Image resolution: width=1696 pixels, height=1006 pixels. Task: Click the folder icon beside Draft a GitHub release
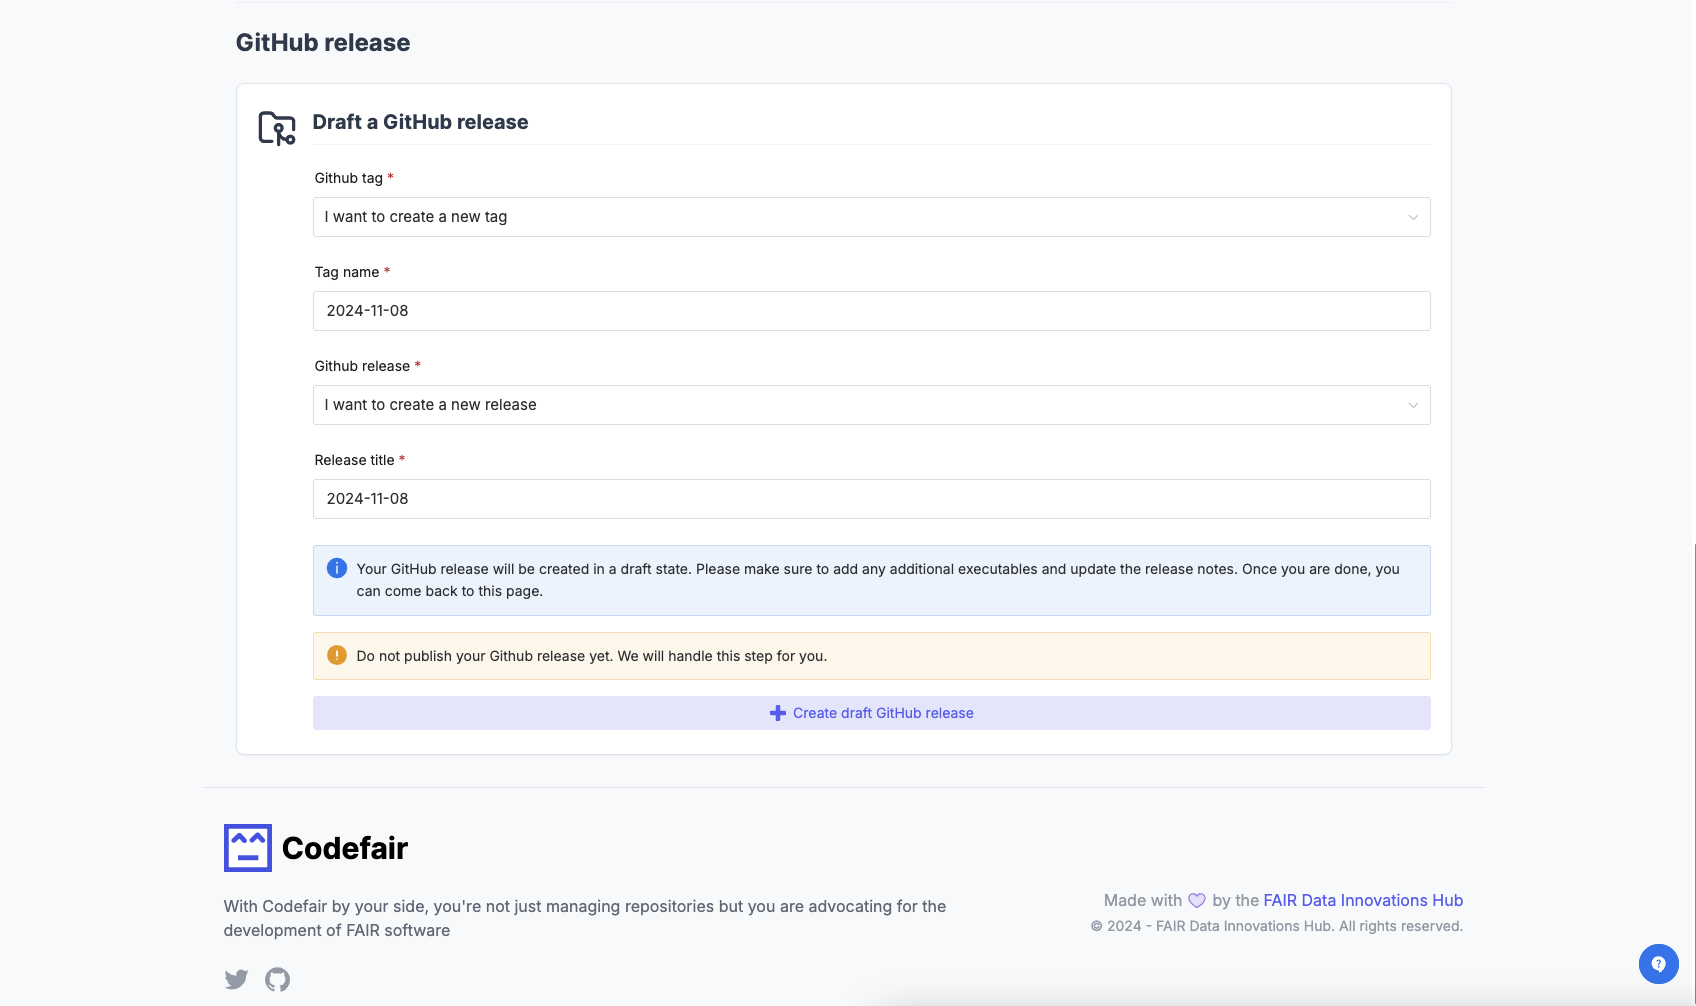pos(277,129)
